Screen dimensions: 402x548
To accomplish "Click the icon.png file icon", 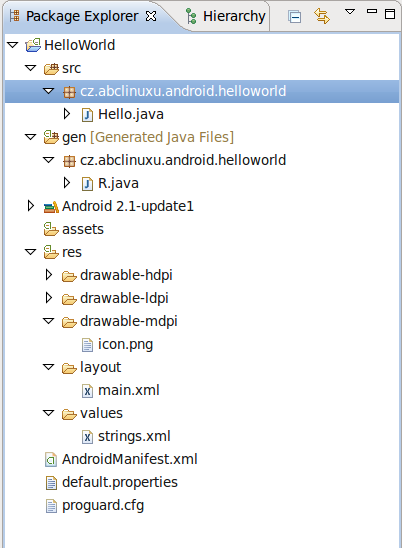I will (x=87, y=345).
